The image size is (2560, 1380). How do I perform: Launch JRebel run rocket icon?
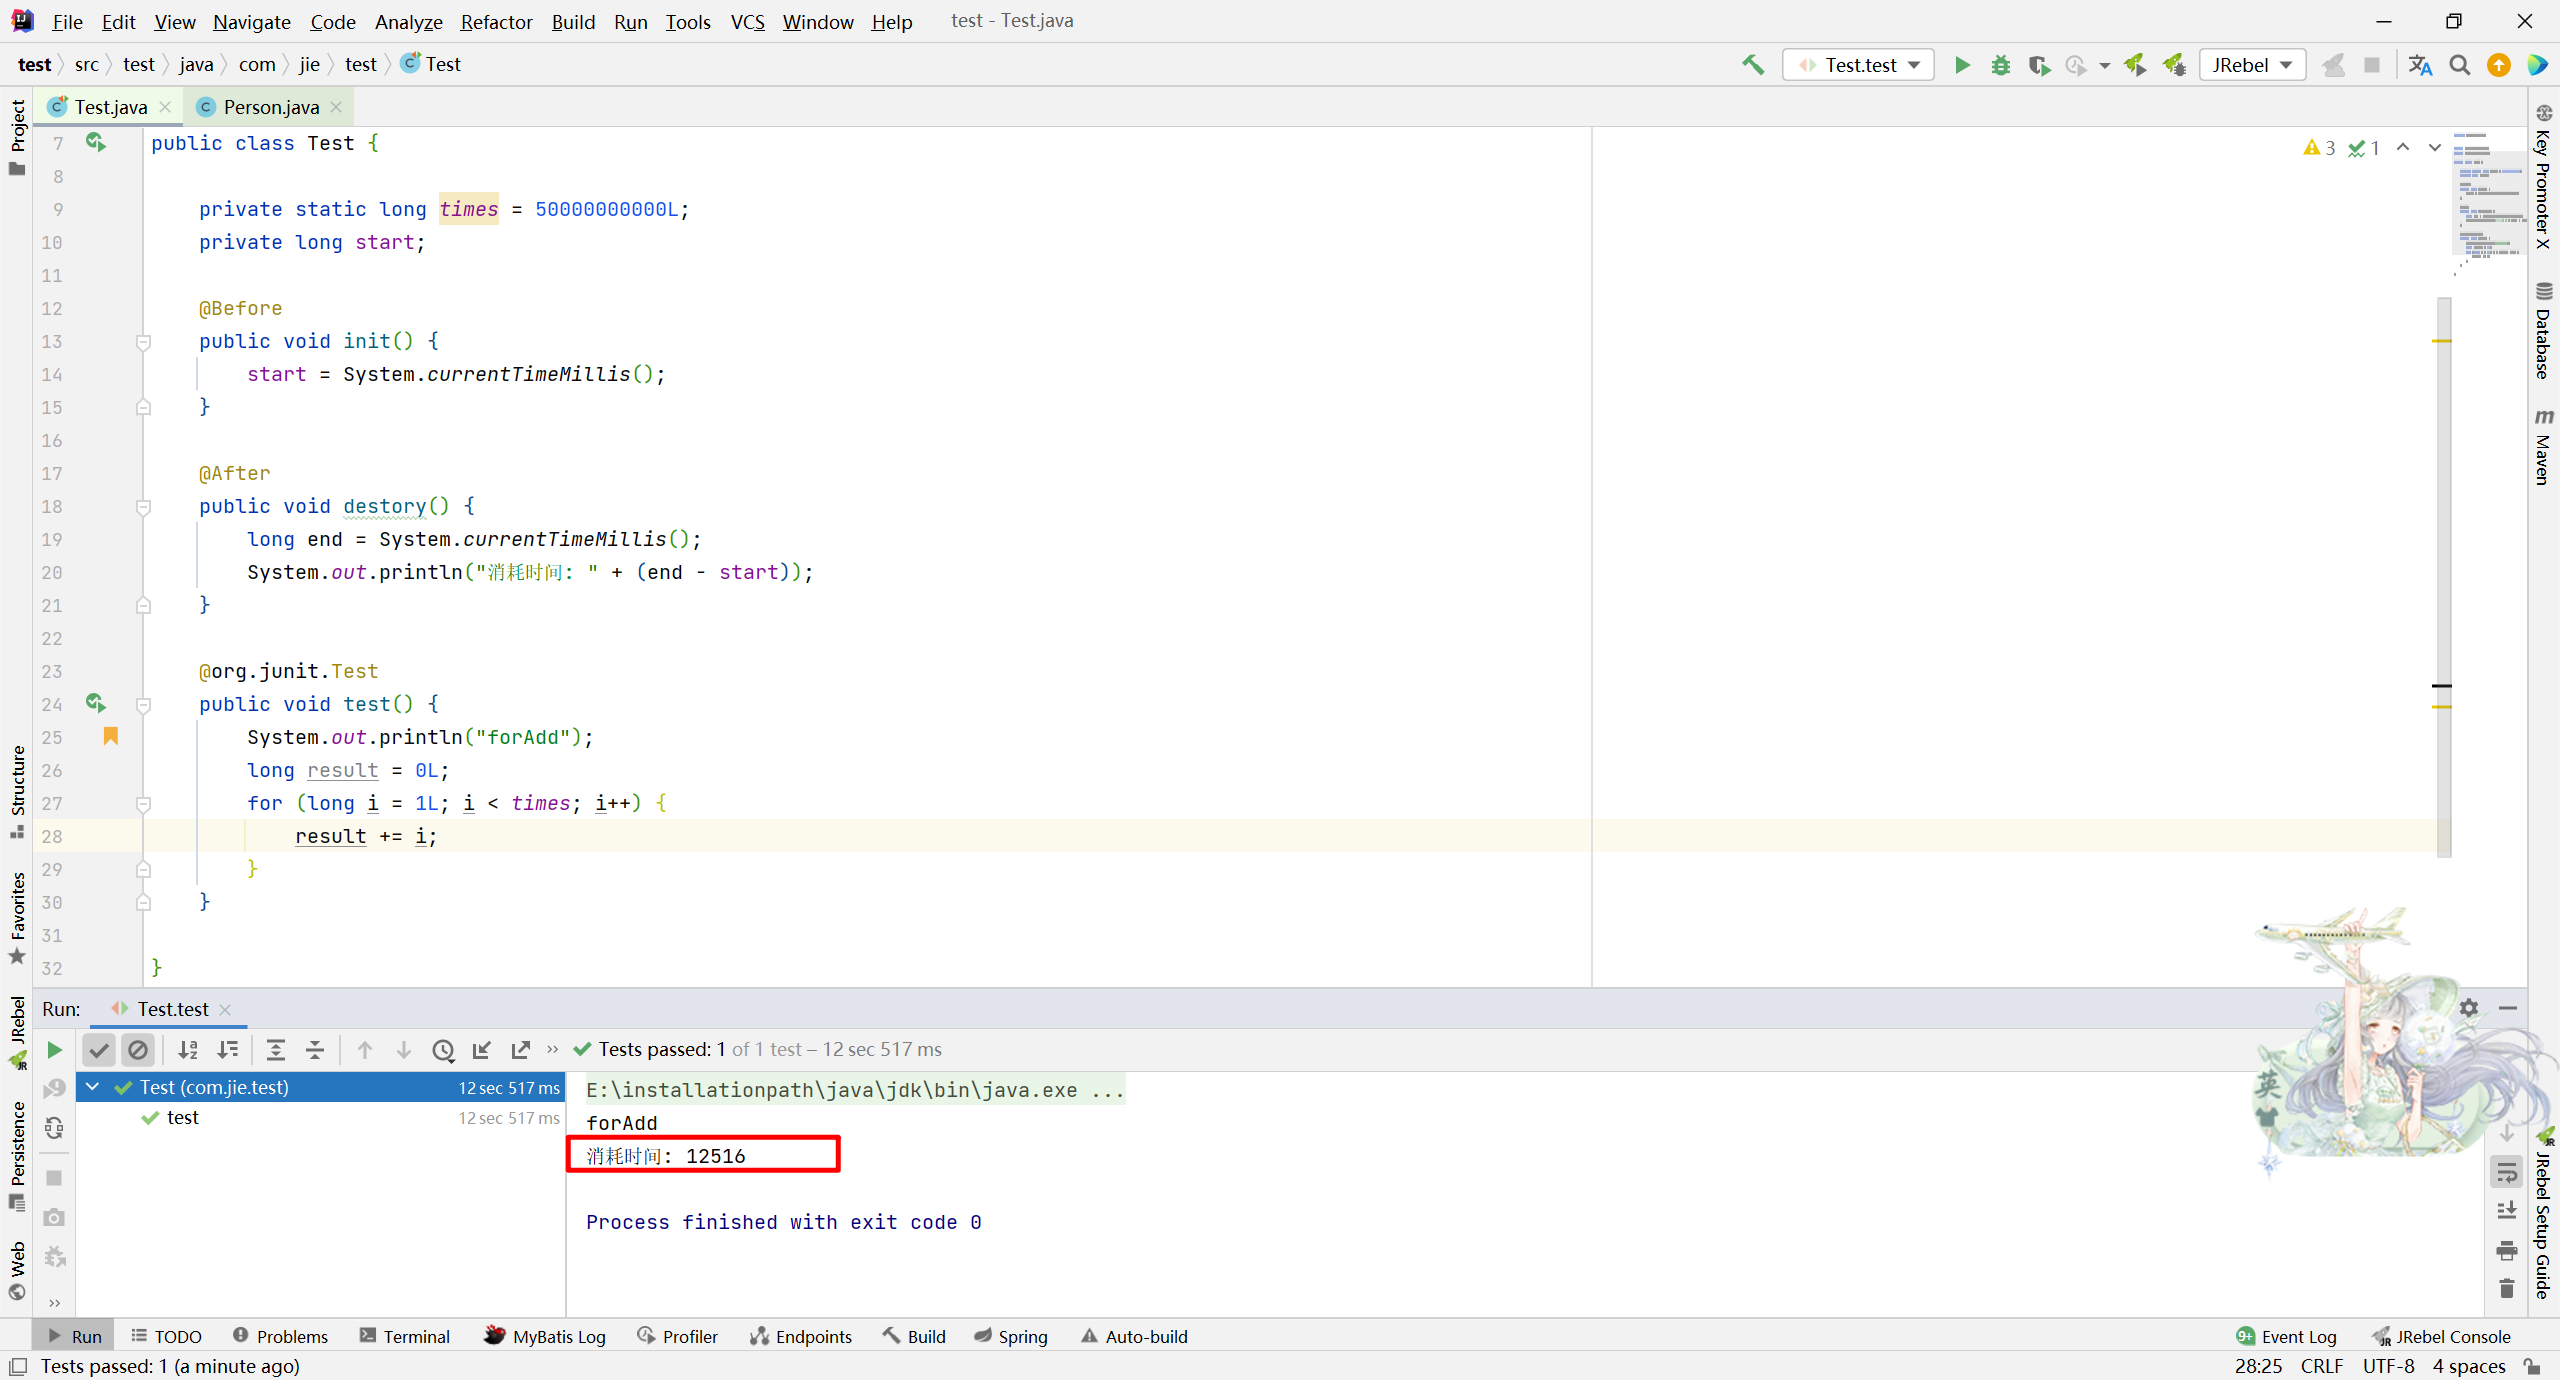pos(2135,64)
